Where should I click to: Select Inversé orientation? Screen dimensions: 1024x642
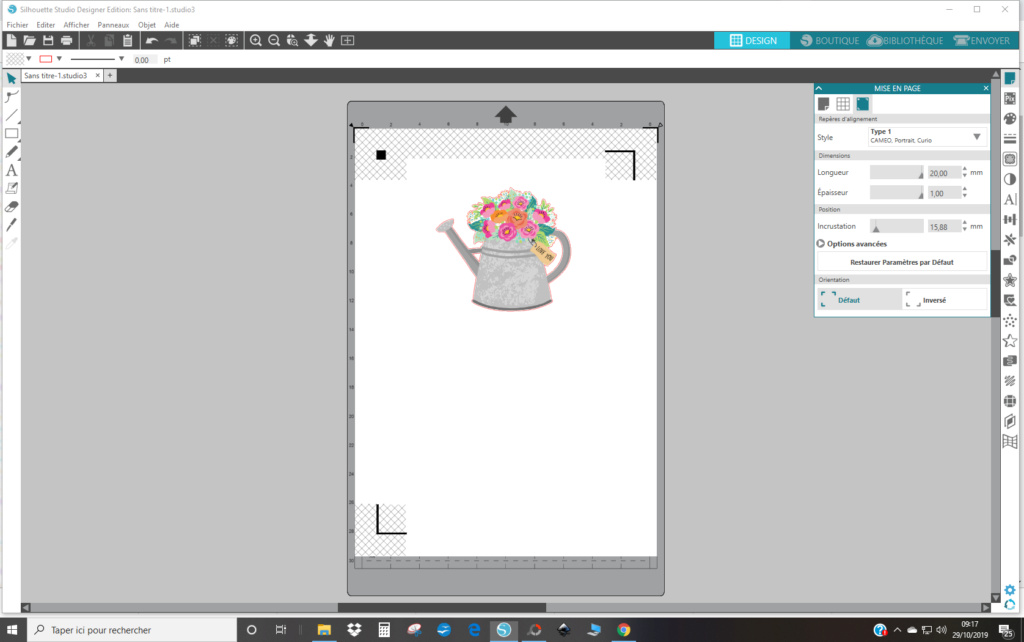click(x=945, y=300)
